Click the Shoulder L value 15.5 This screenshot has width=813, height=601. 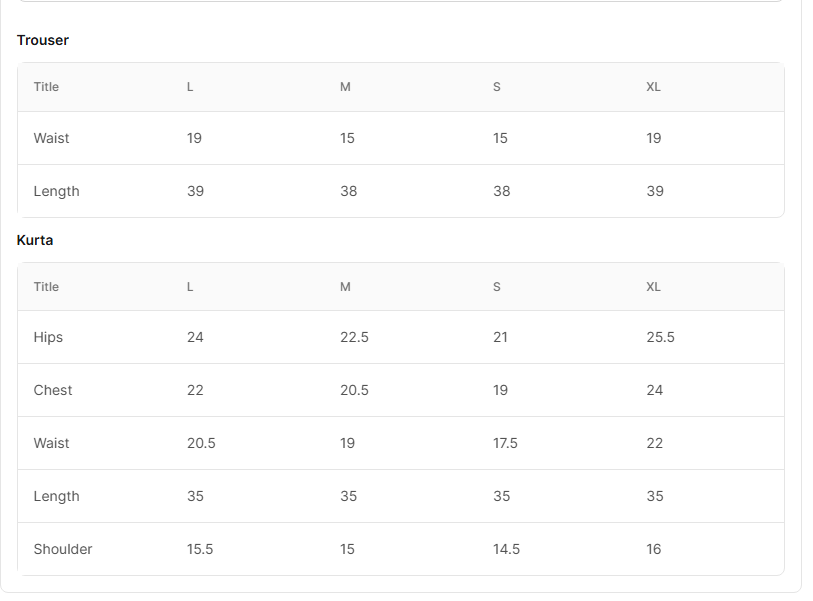[x=200, y=549]
